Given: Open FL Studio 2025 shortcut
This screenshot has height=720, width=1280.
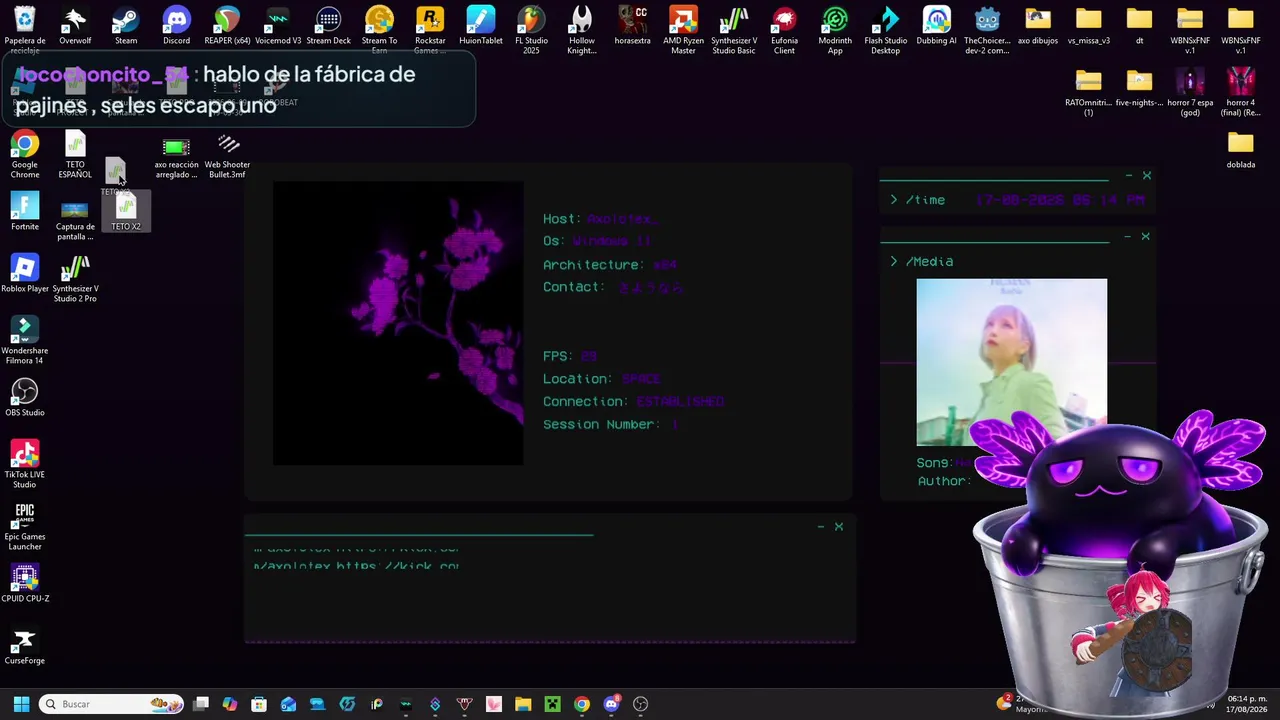Looking at the screenshot, I should [531, 28].
